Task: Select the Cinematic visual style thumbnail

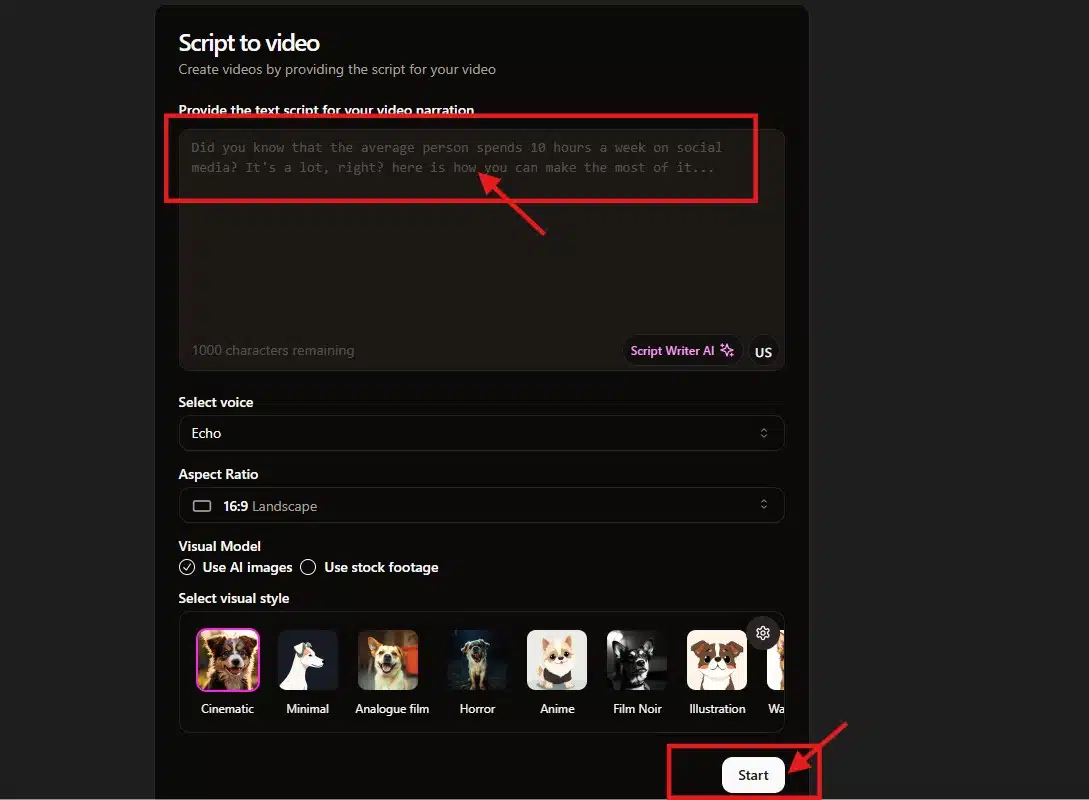Action: 228,660
